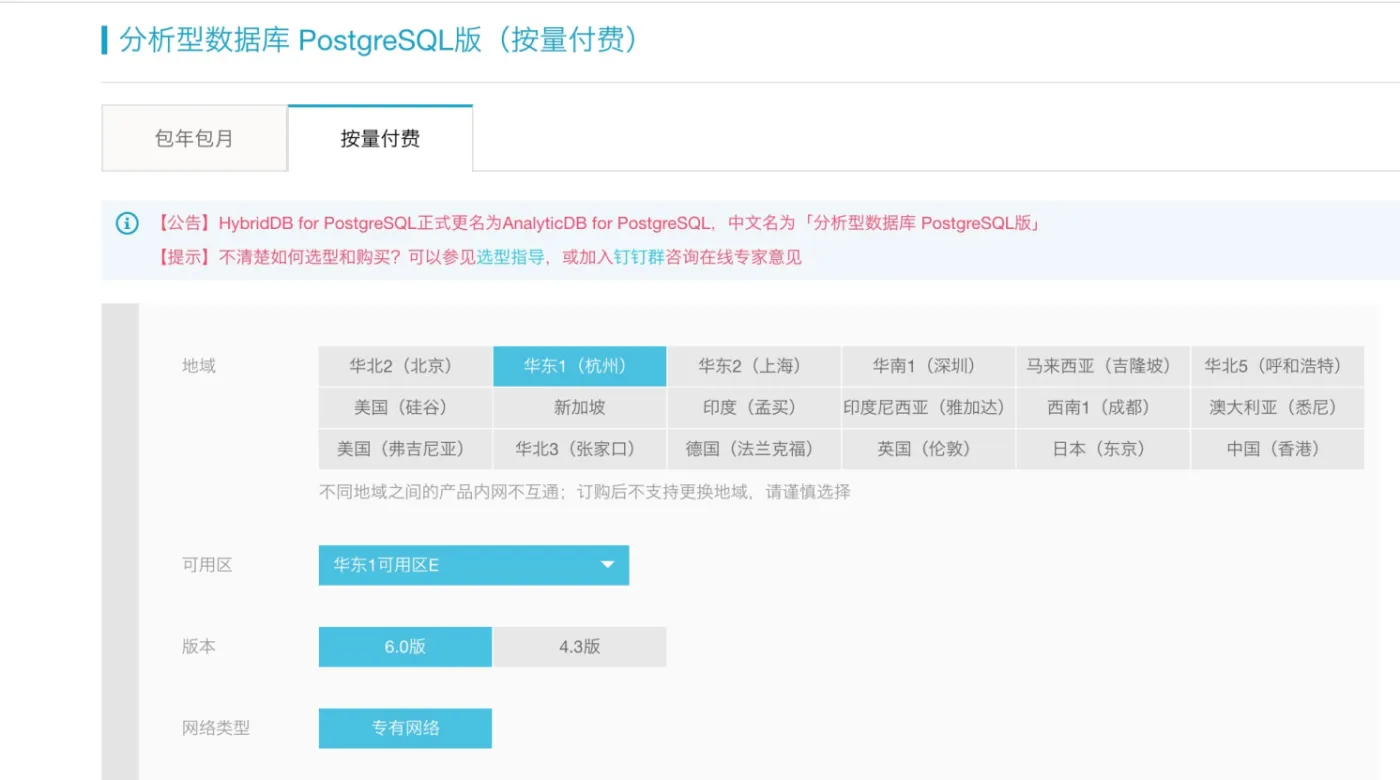
Task: Pick the 中国（香港）region
Action: pyautogui.click(x=1277, y=449)
